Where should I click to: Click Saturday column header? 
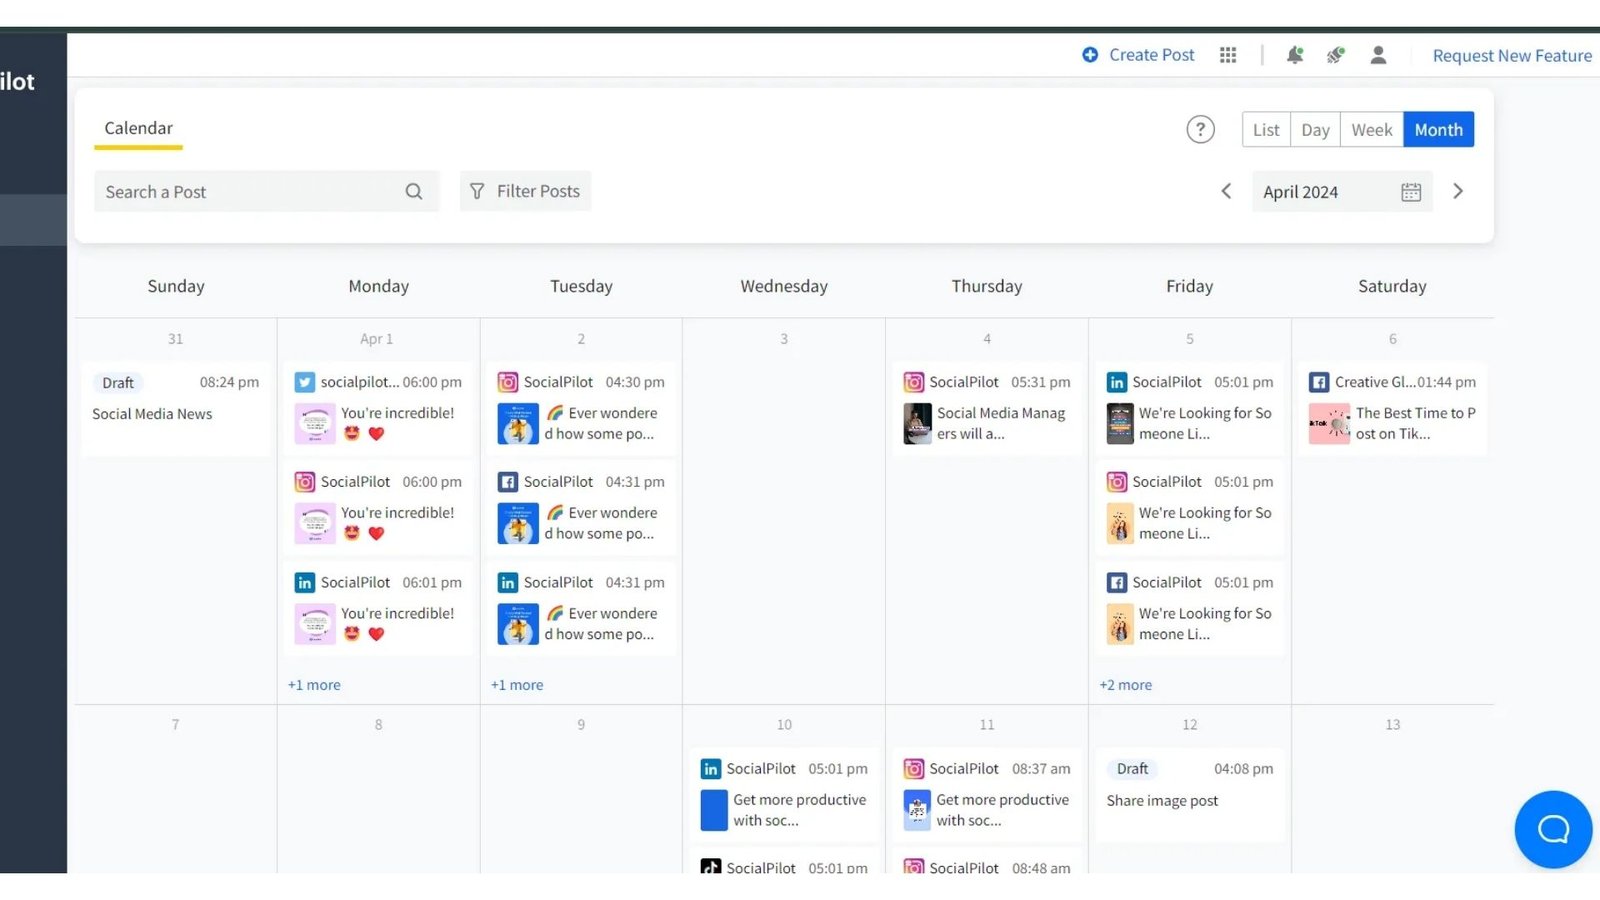click(x=1392, y=286)
